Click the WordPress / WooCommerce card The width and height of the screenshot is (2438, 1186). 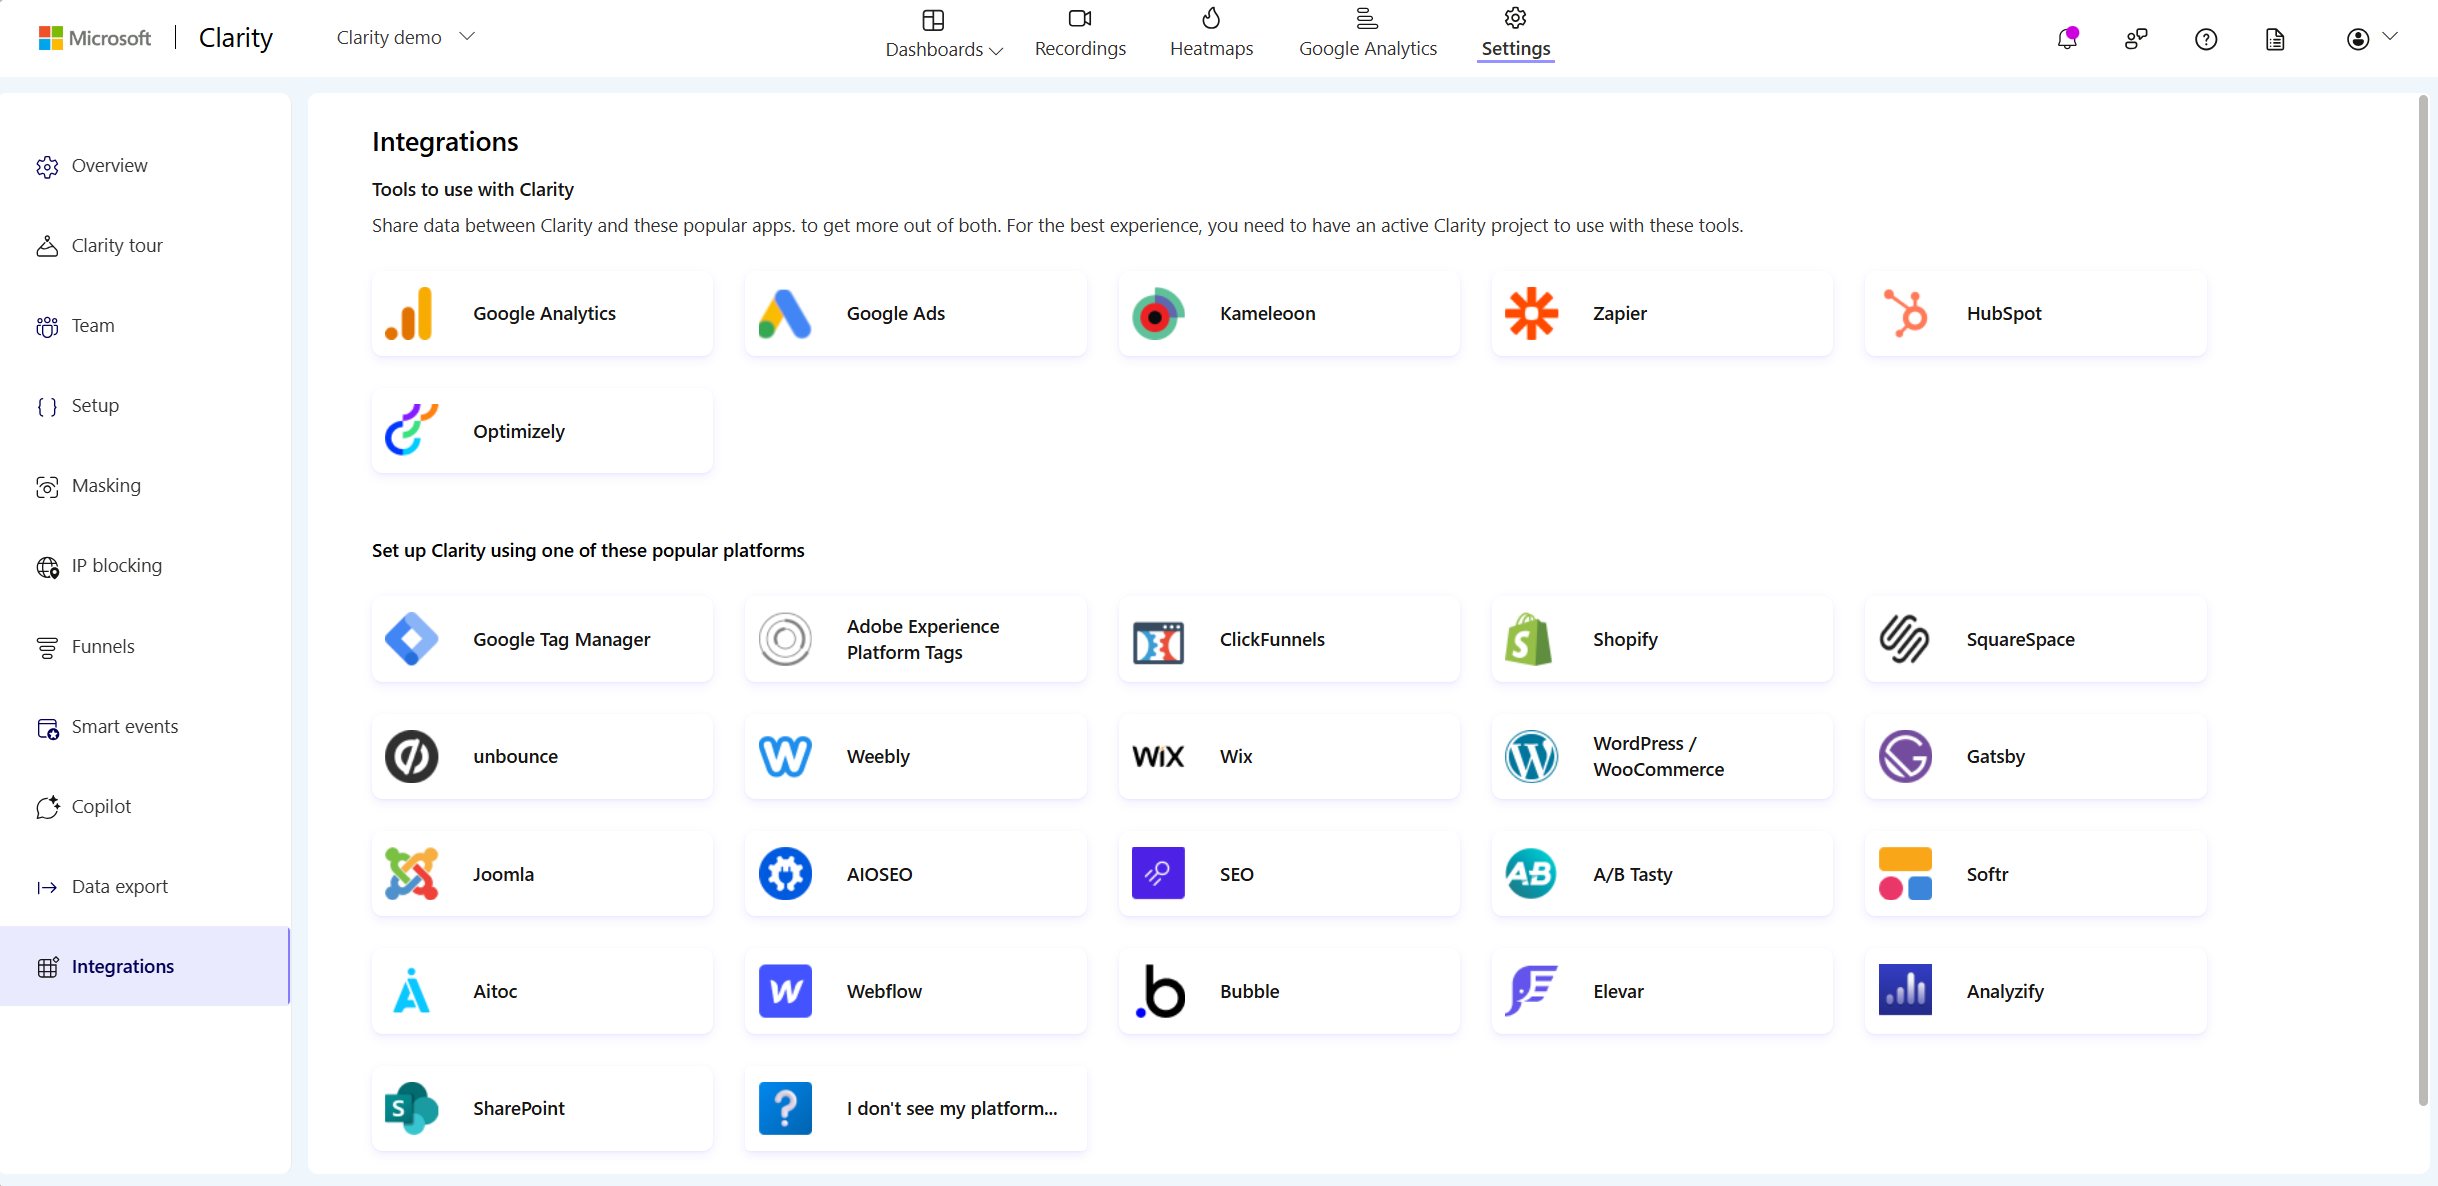coord(1661,756)
